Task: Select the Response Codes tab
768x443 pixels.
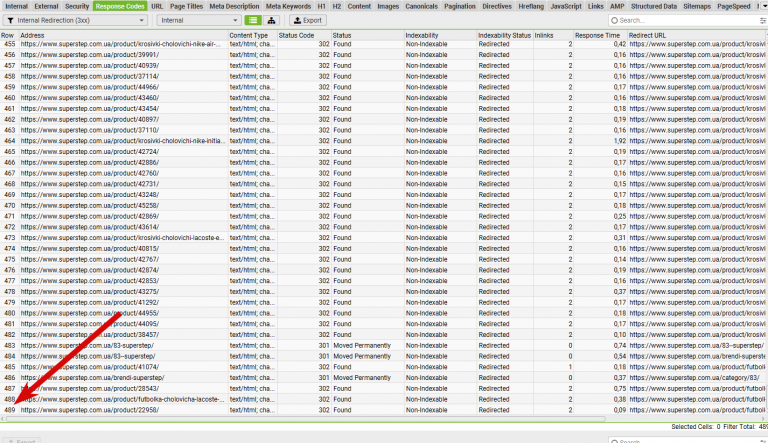Action: (120, 6)
